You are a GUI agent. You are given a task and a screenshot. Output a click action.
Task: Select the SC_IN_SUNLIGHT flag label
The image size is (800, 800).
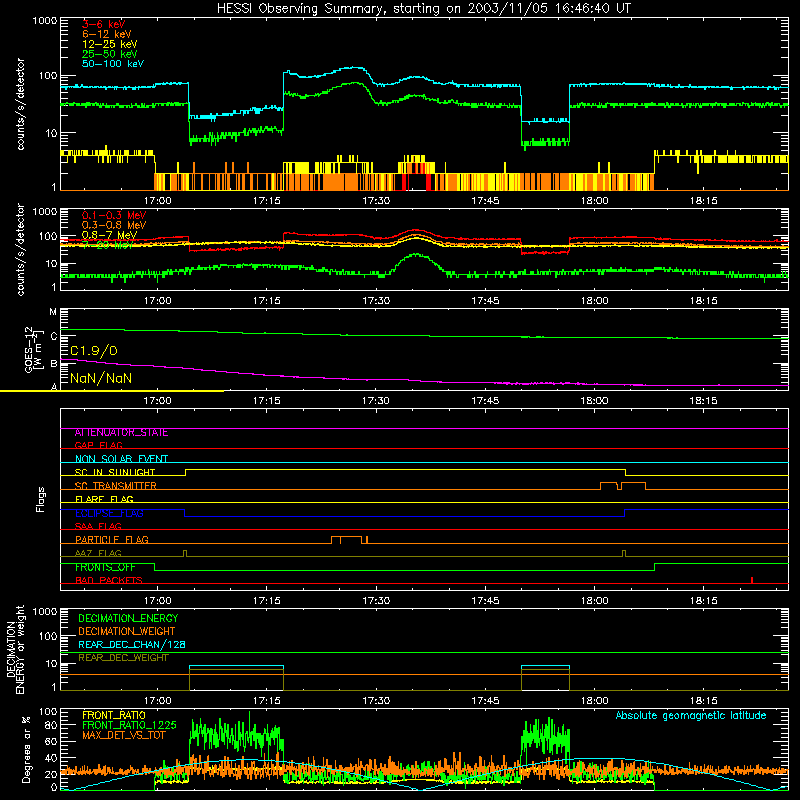(115, 472)
